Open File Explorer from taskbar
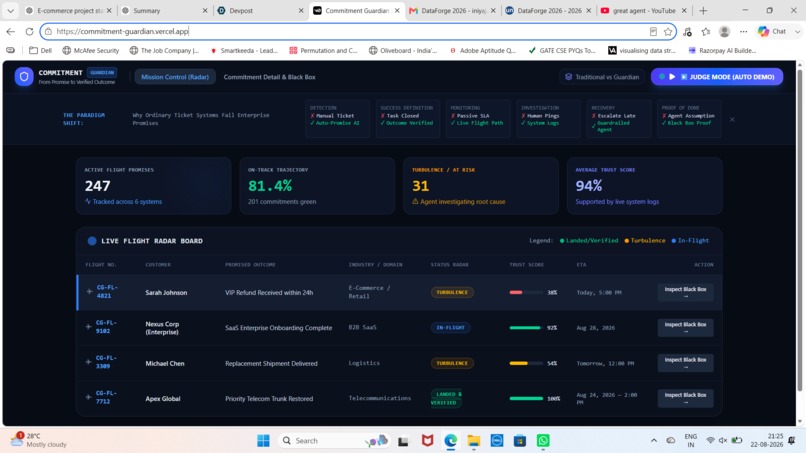Screen dimensions: 806x453 (x=473, y=441)
